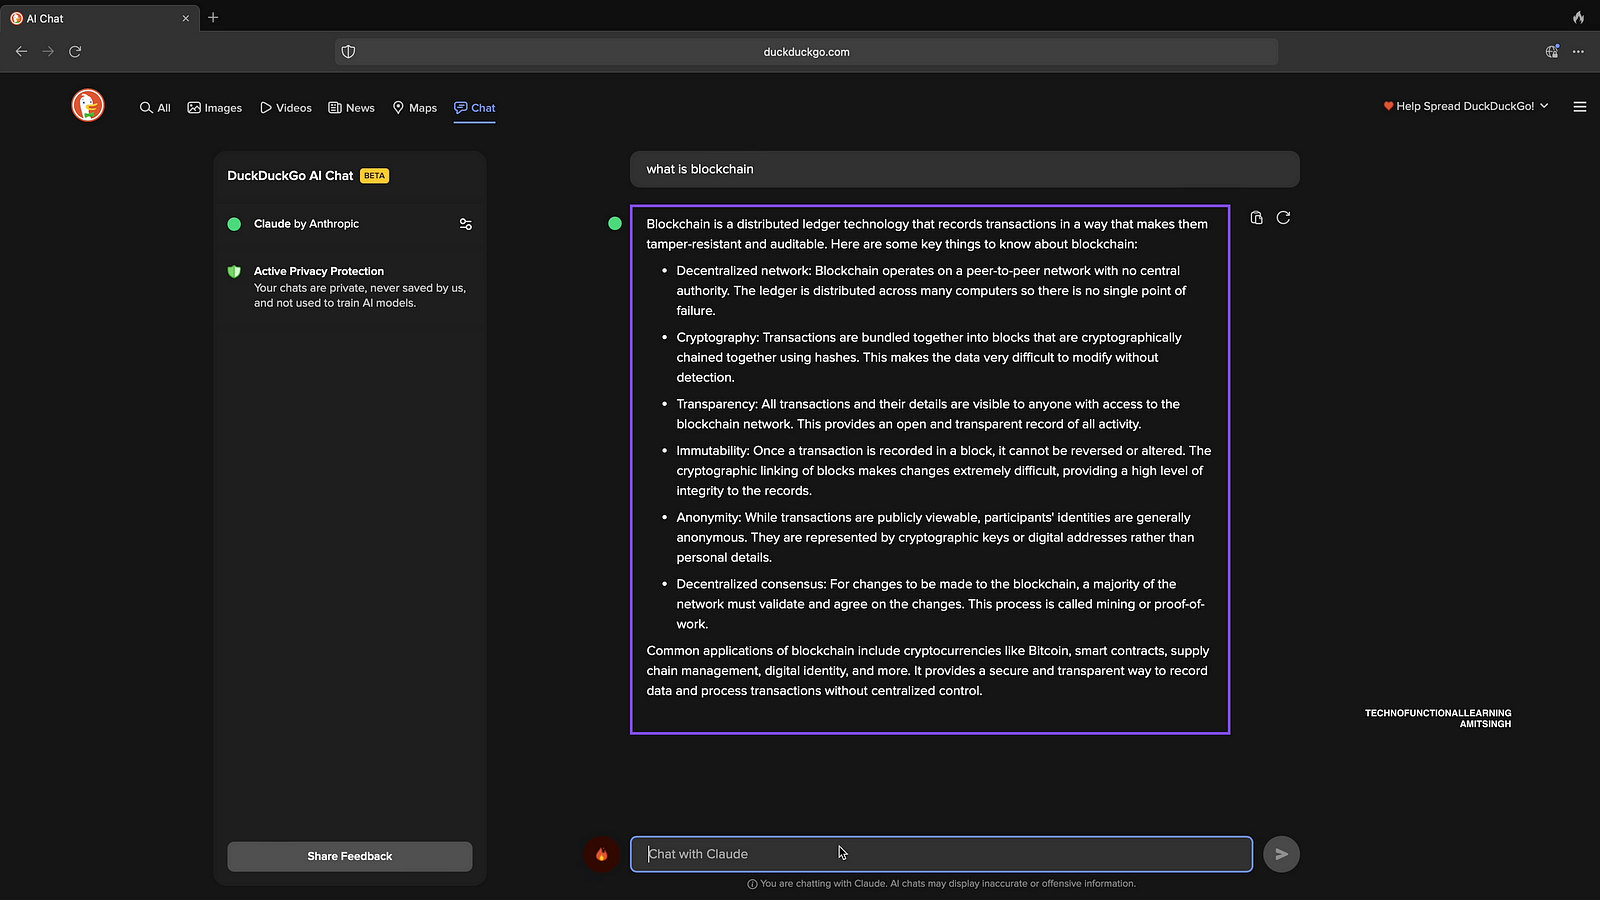
Task: Expand Help Spread DuckDuckGo dropdown
Action: coord(1465,106)
